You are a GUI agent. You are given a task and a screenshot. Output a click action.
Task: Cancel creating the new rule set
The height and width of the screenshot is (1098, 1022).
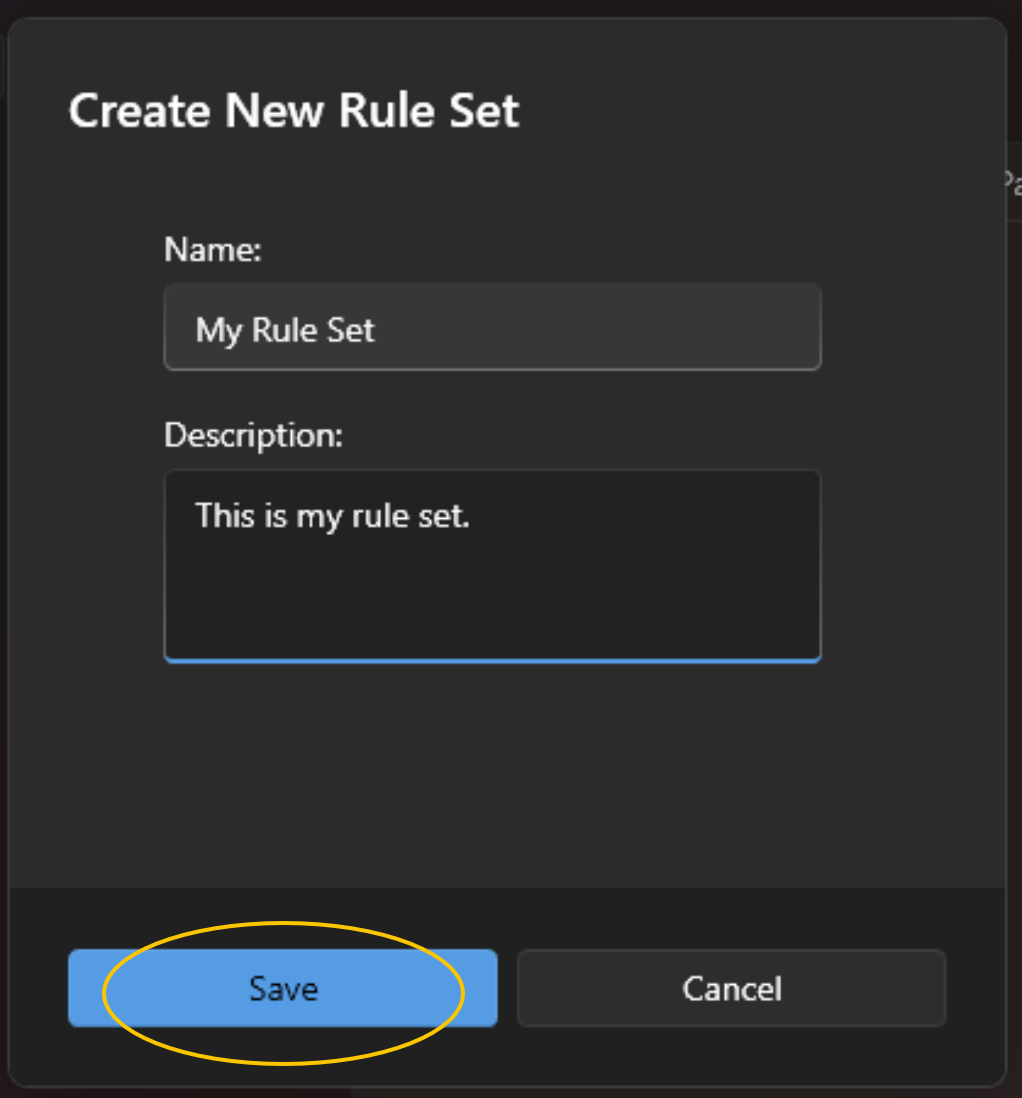[731, 989]
